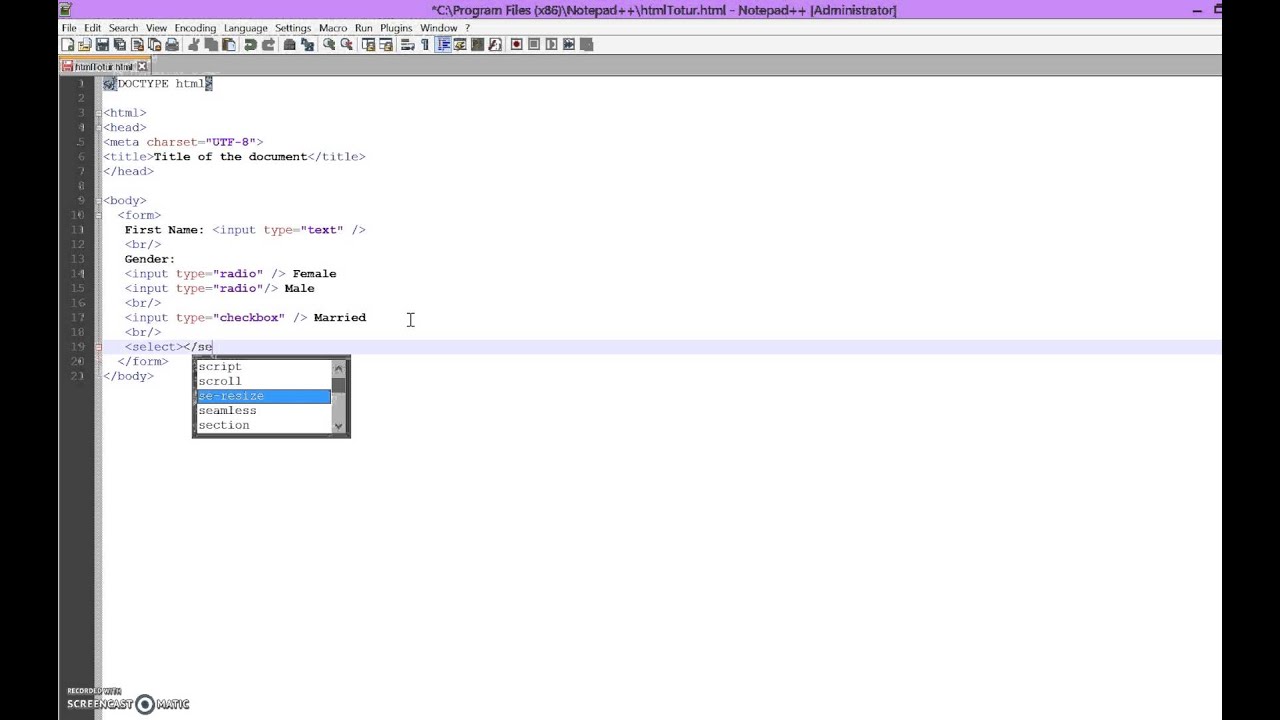Click the Copy toolbar icon
This screenshot has height=720, width=1280.
coord(211,44)
